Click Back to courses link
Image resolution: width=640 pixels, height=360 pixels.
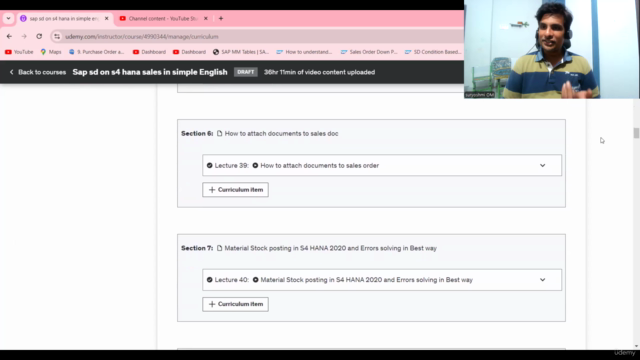pos(38,72)
